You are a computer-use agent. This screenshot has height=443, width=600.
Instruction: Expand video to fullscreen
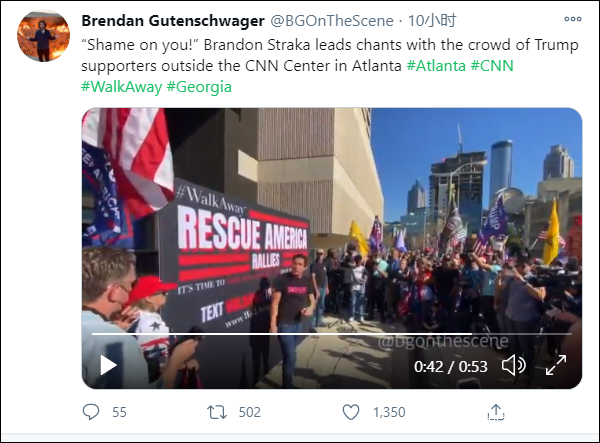(x=556, y=365)
